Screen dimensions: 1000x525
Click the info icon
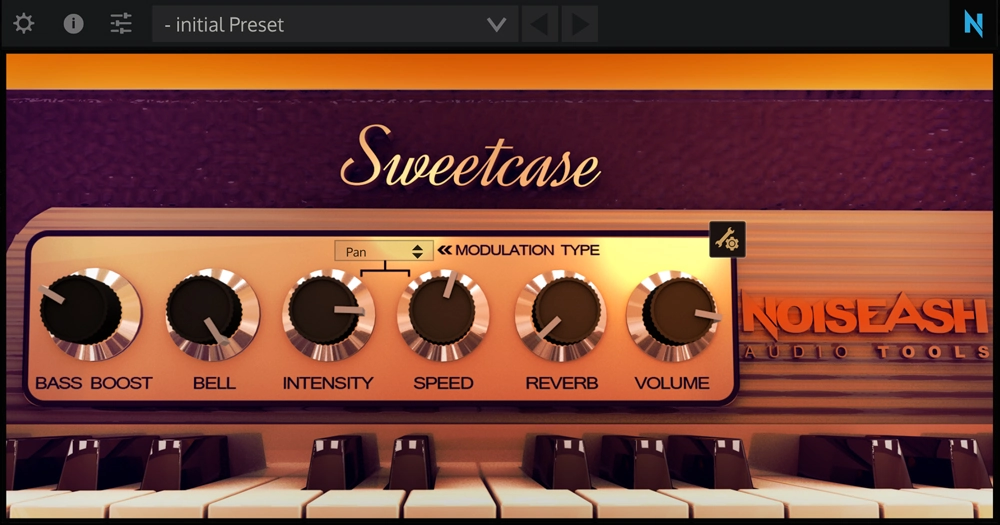73,24
